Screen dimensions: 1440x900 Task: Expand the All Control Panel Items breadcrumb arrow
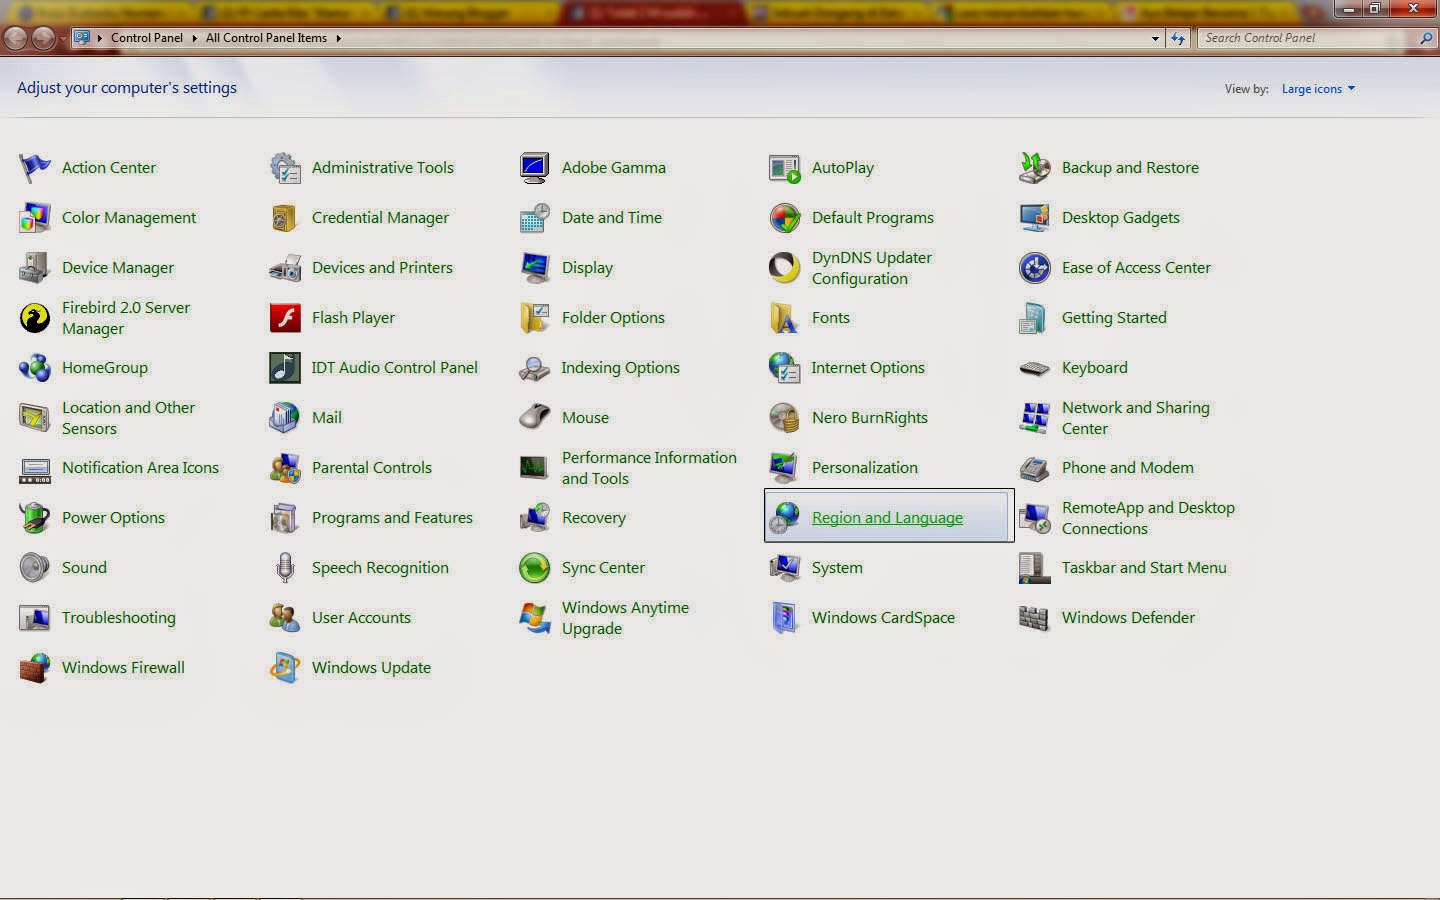338,38
